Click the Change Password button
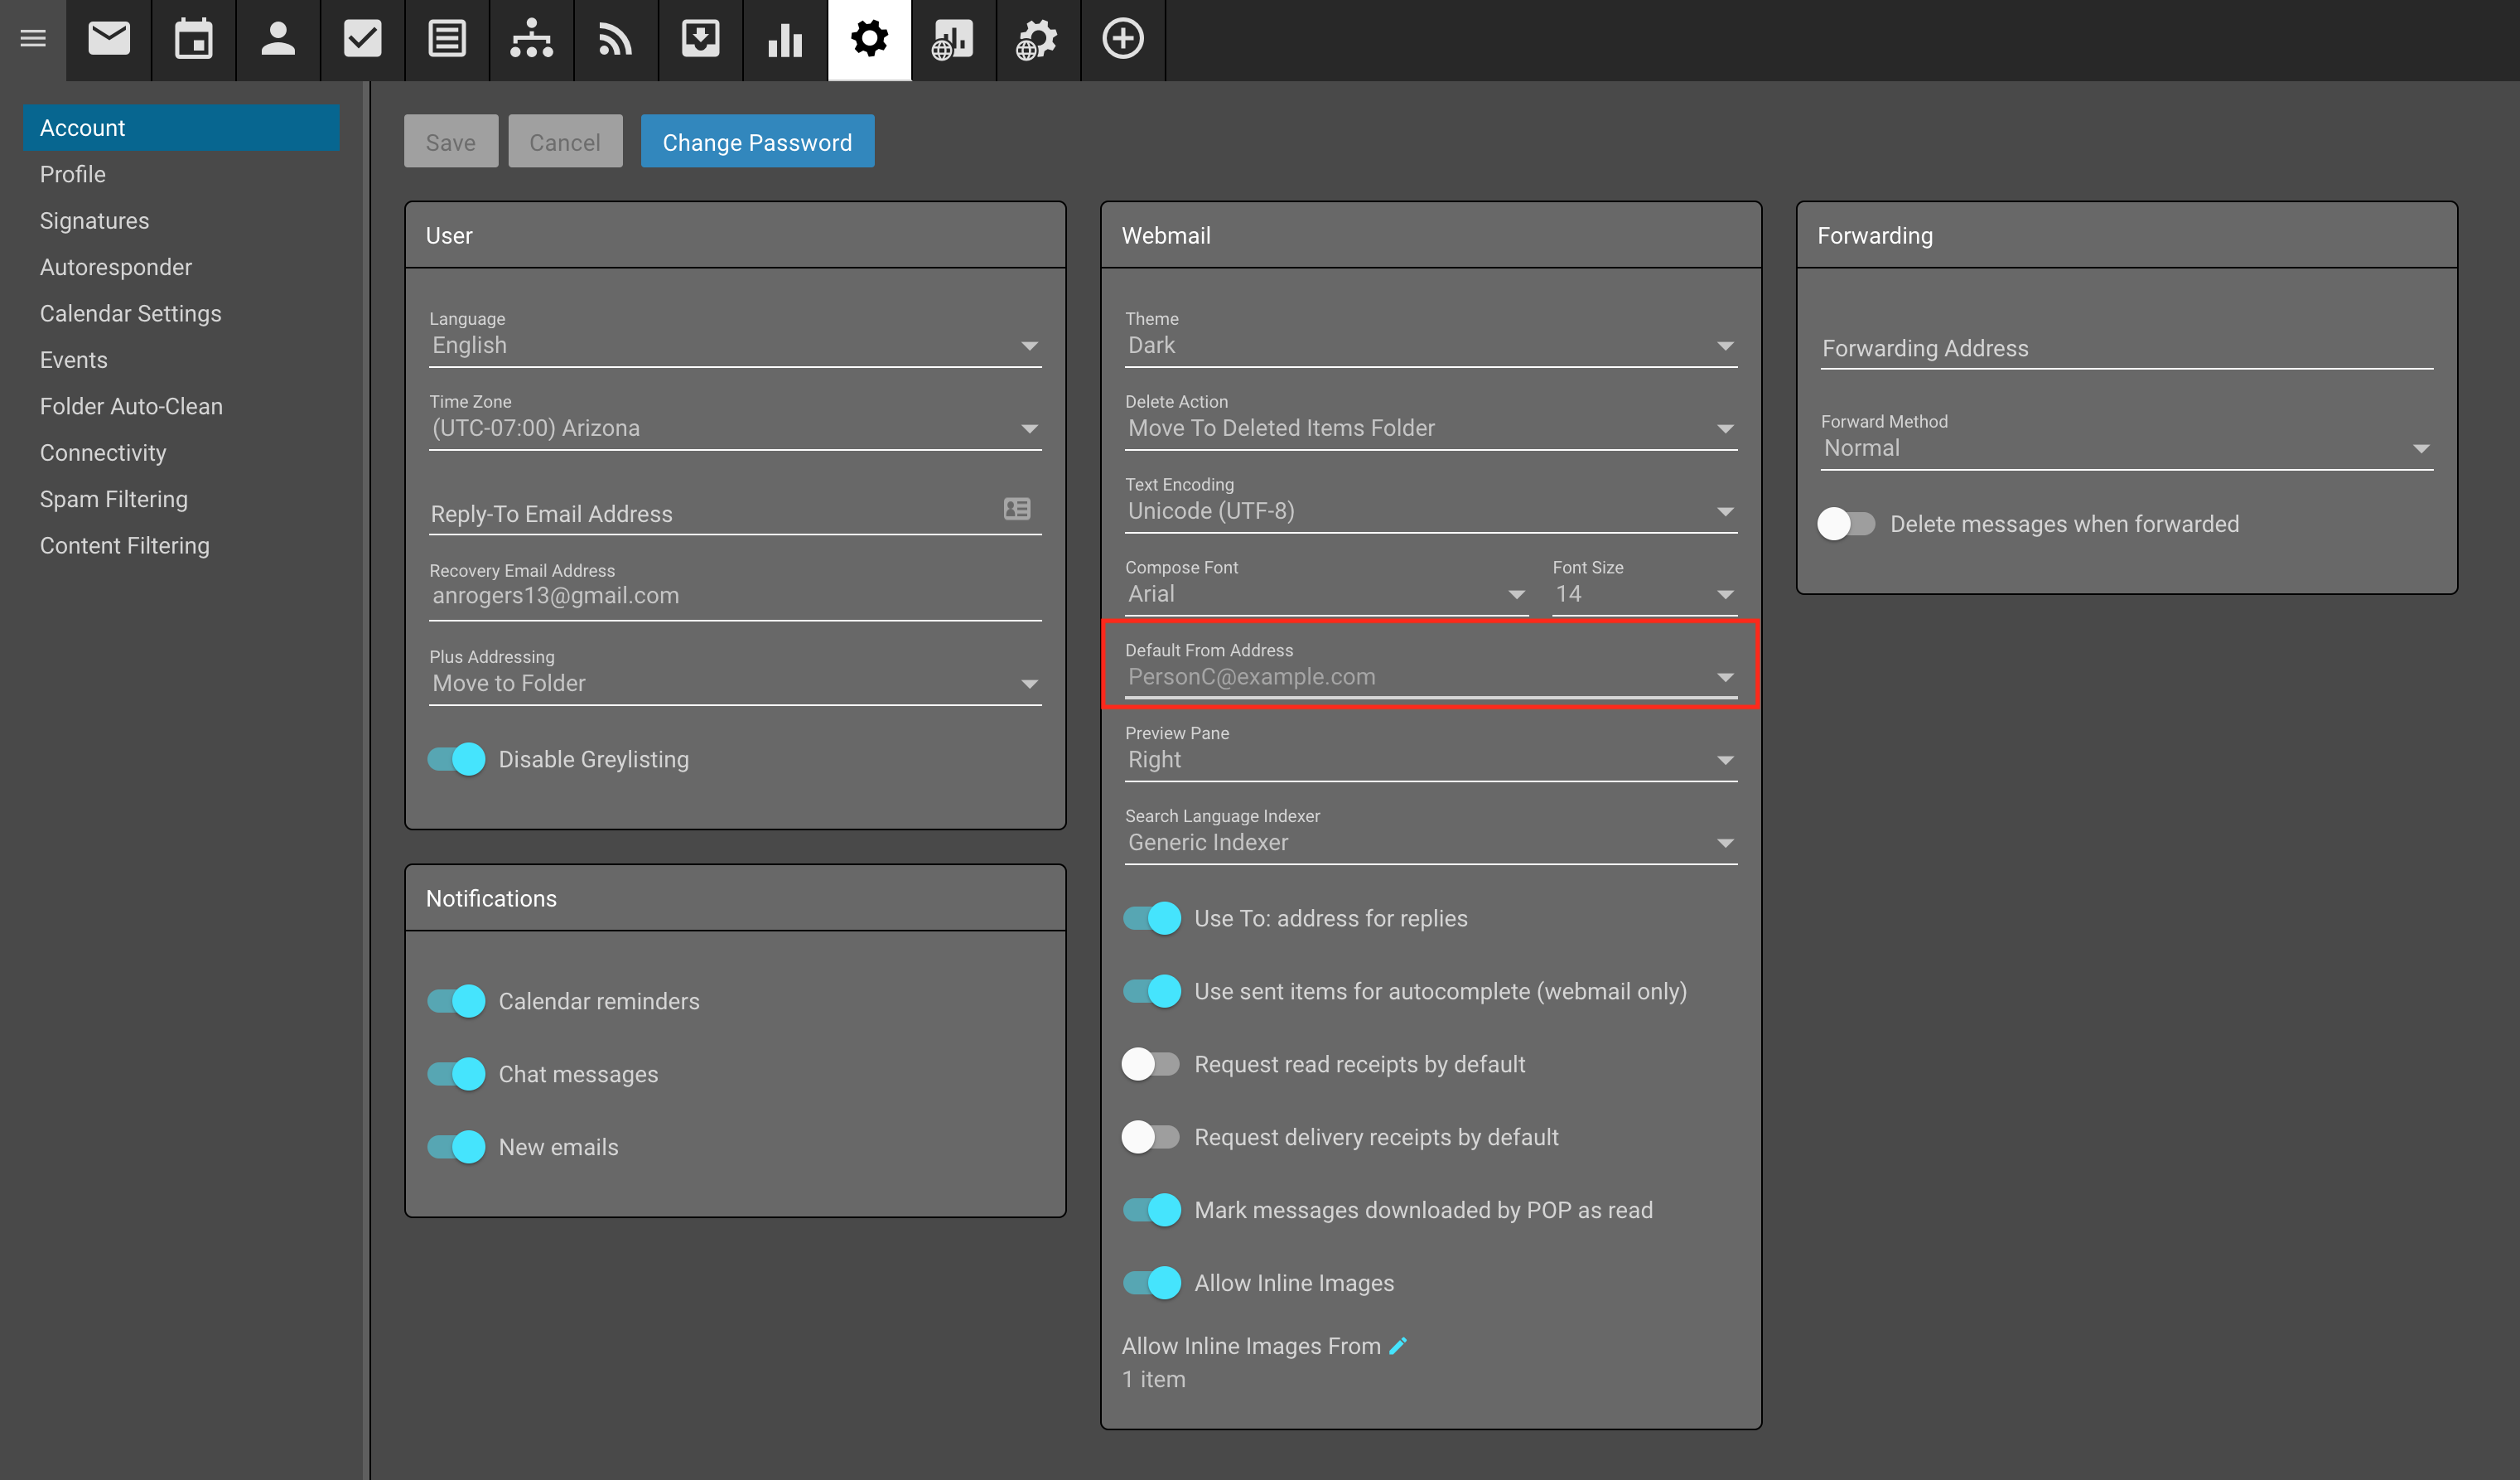 (x=757, y=142)
